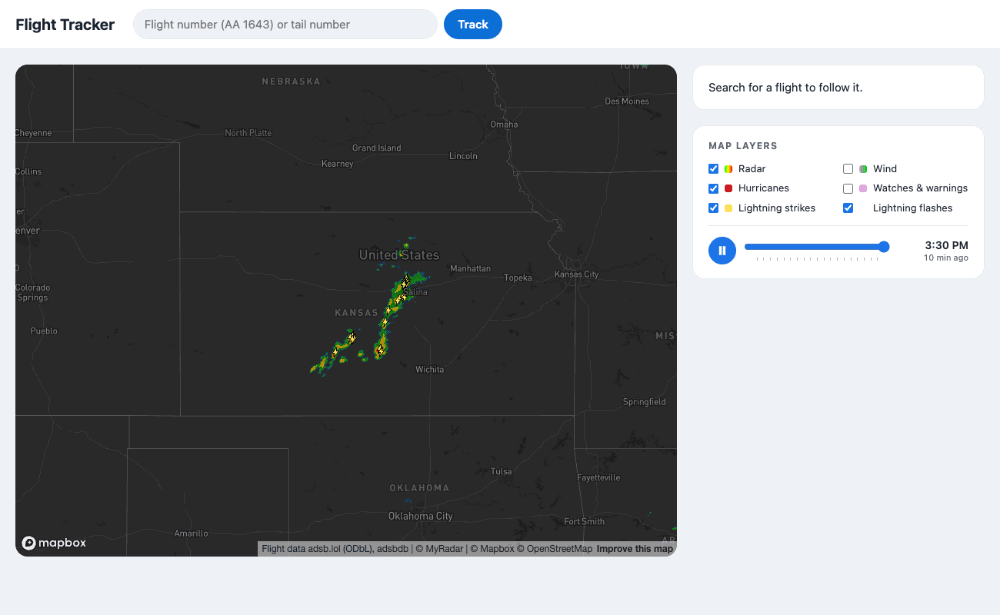Turn off Lightning strikes layer
The image size is (1000, 615).
coord(714,208)
